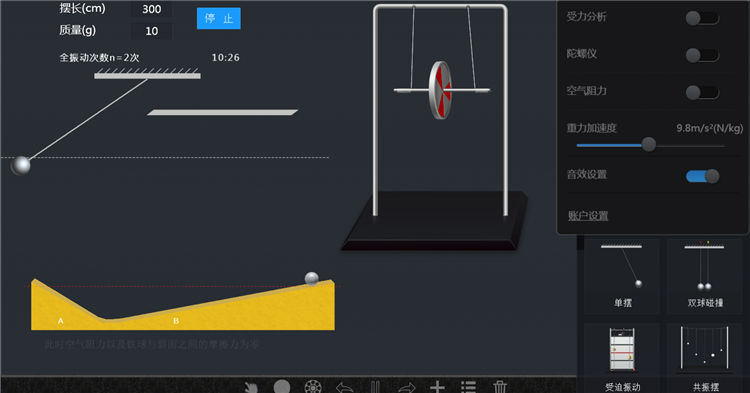750x393 pixels.
Task: Click the plus add icon
Action: coord(437,387)
